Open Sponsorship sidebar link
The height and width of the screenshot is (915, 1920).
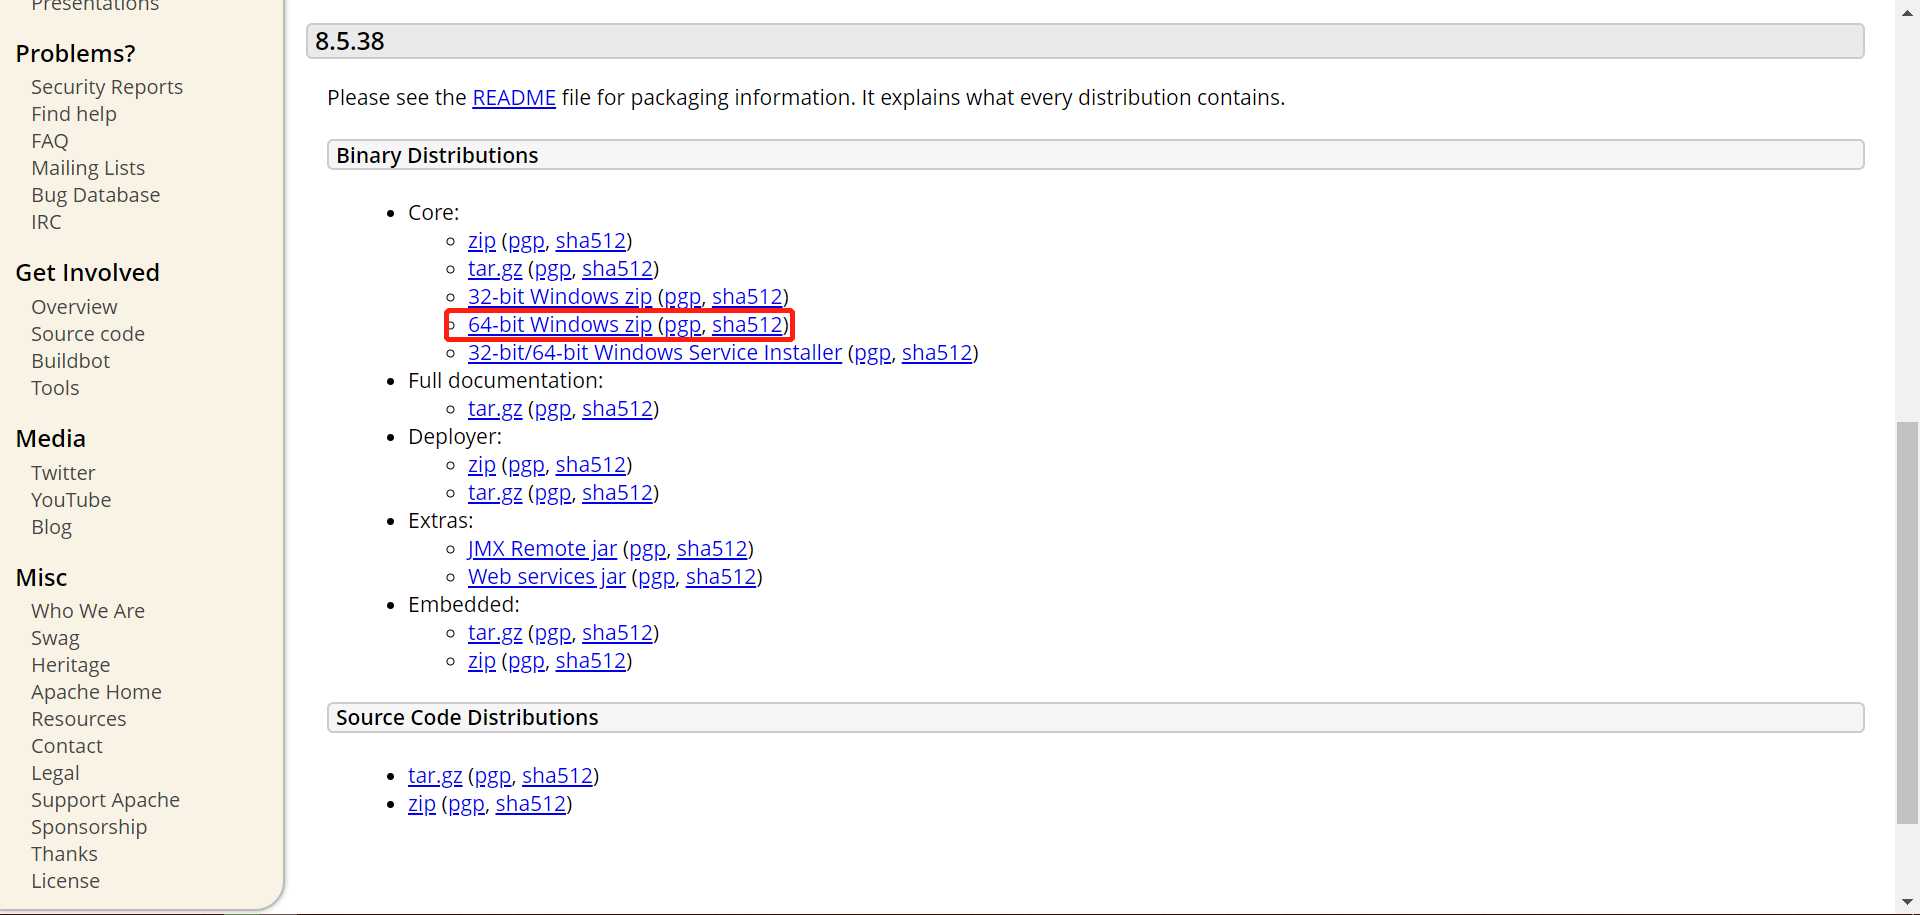click(x=89, y=827)
